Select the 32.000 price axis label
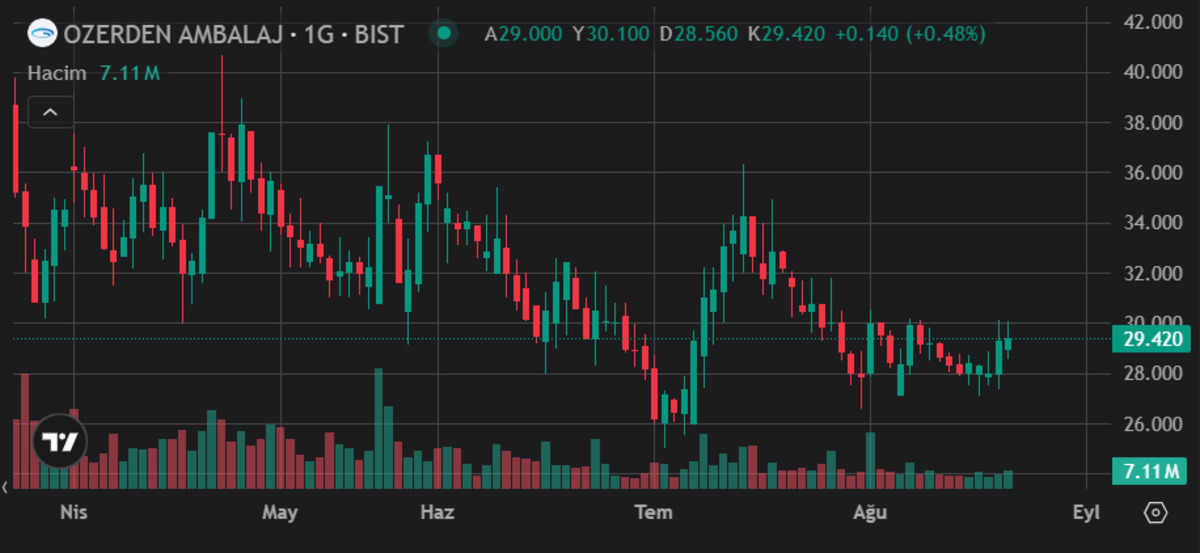The width and height of the screenshot is (1200, 553). pos(1153,273)
